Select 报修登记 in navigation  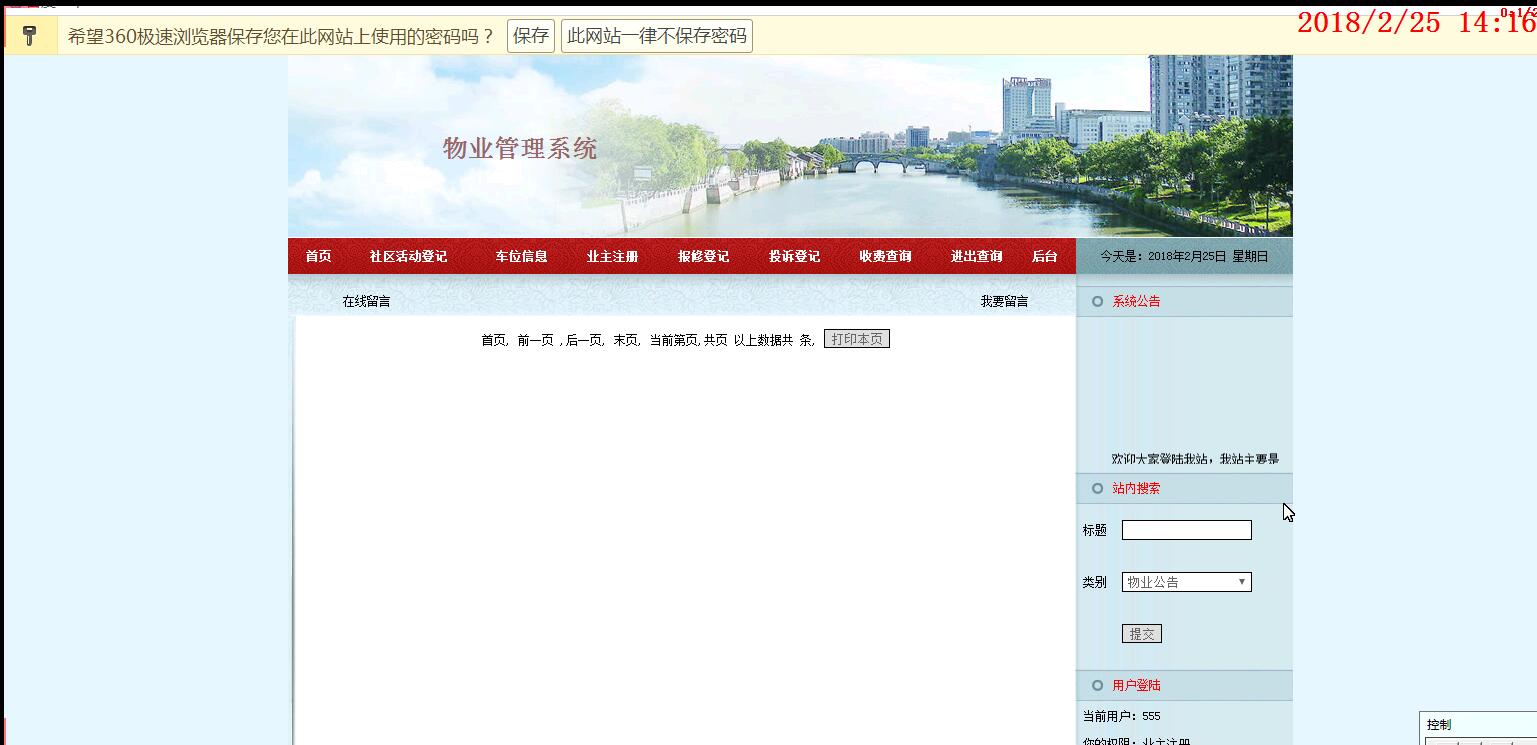click(703, 256)
